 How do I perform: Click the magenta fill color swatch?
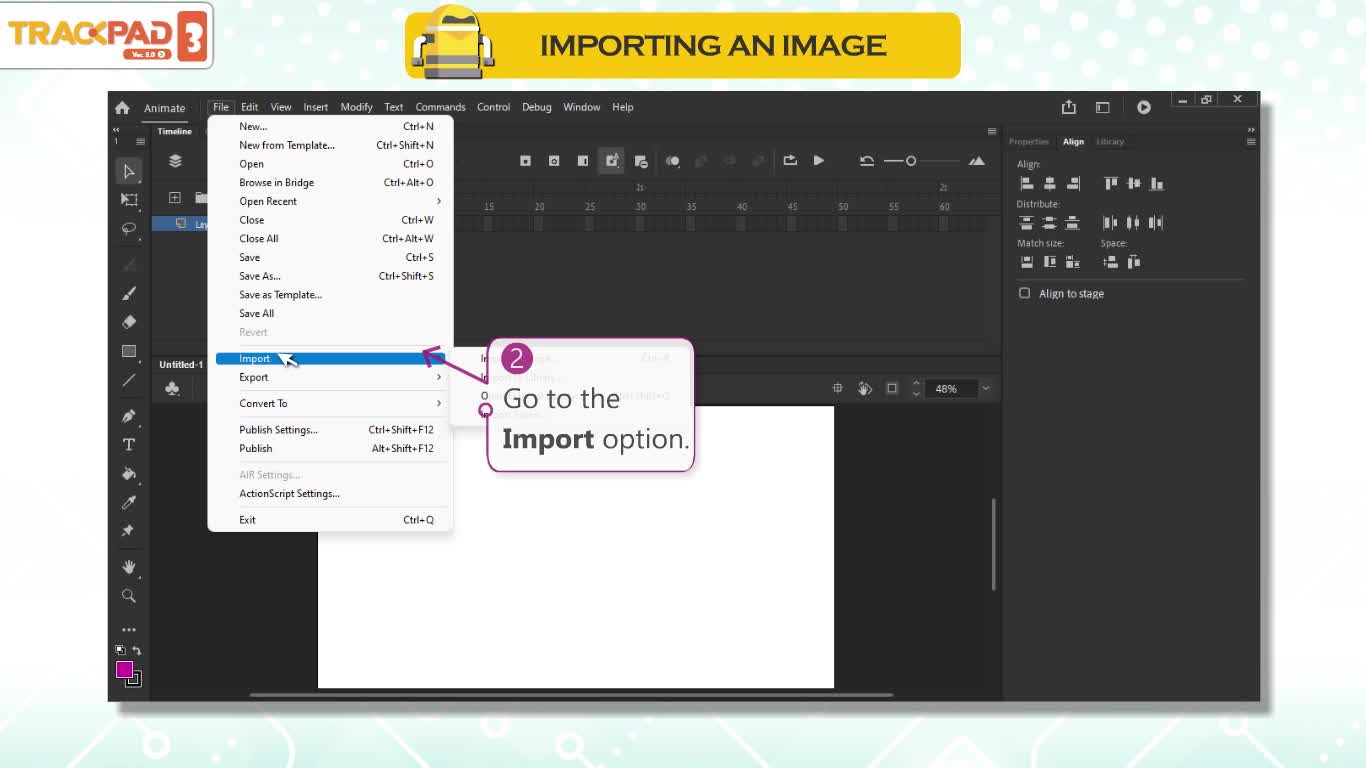[x=124, y=669]
